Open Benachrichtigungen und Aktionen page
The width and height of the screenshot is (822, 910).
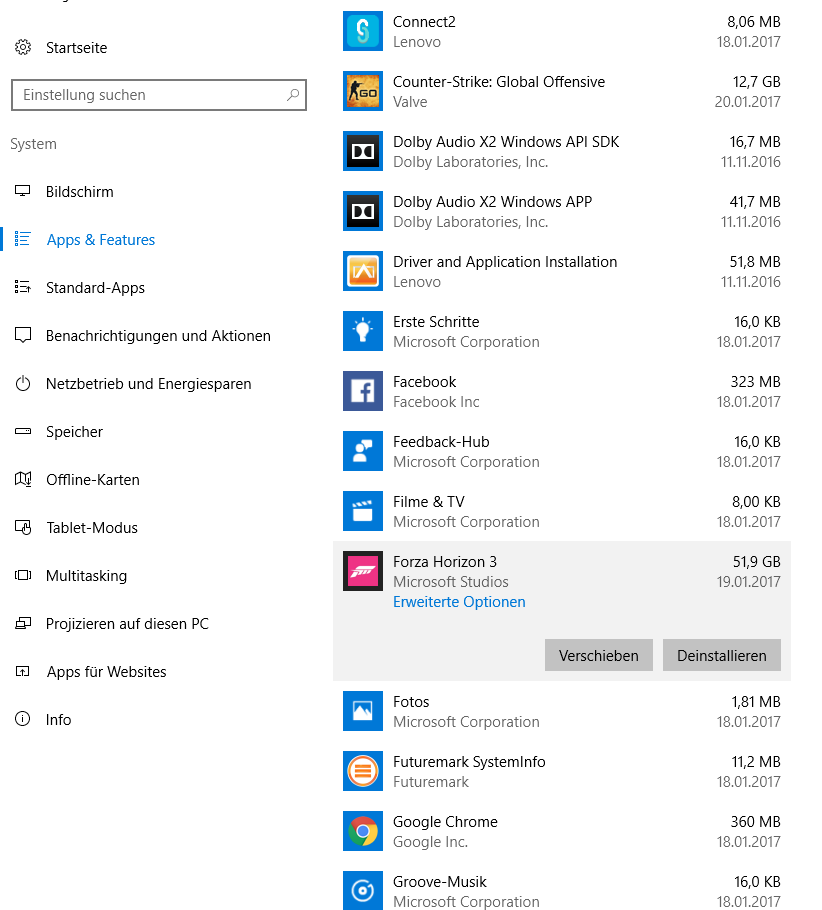[x=158, y=336]
